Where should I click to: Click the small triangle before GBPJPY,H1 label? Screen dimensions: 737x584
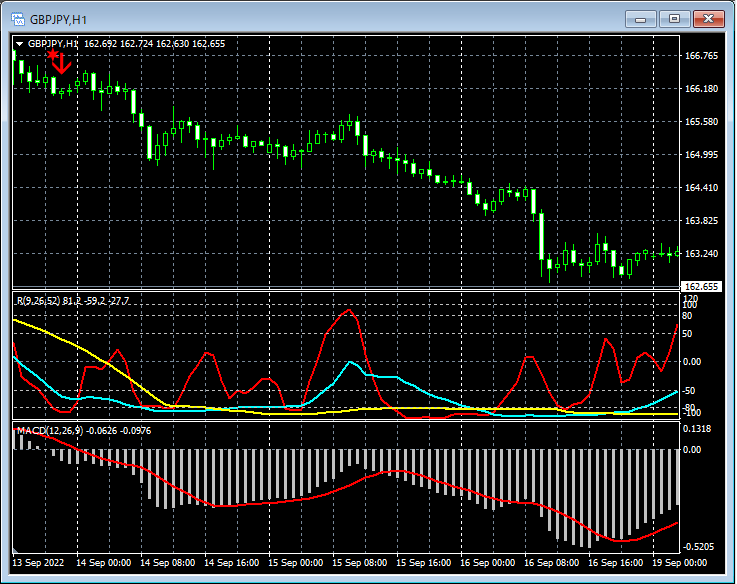[x=20, y=44]
